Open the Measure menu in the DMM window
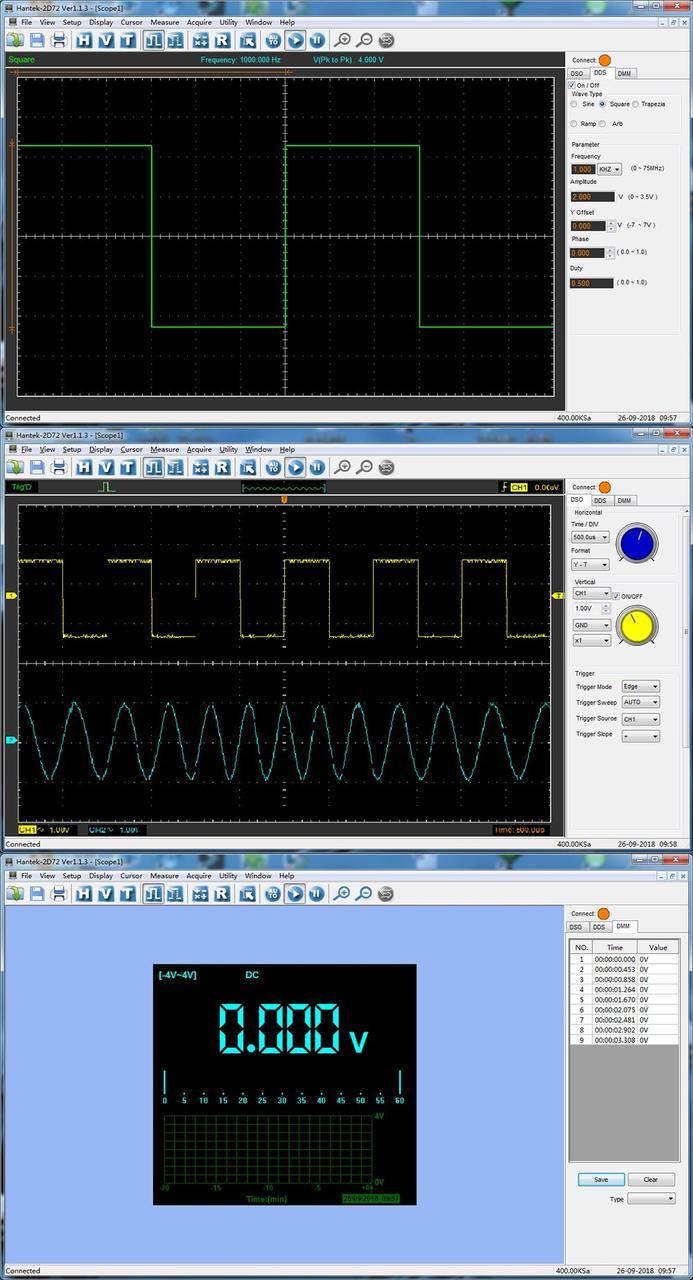The width and height of the screenshot is (693, 1280). click(x=165, y=876)
